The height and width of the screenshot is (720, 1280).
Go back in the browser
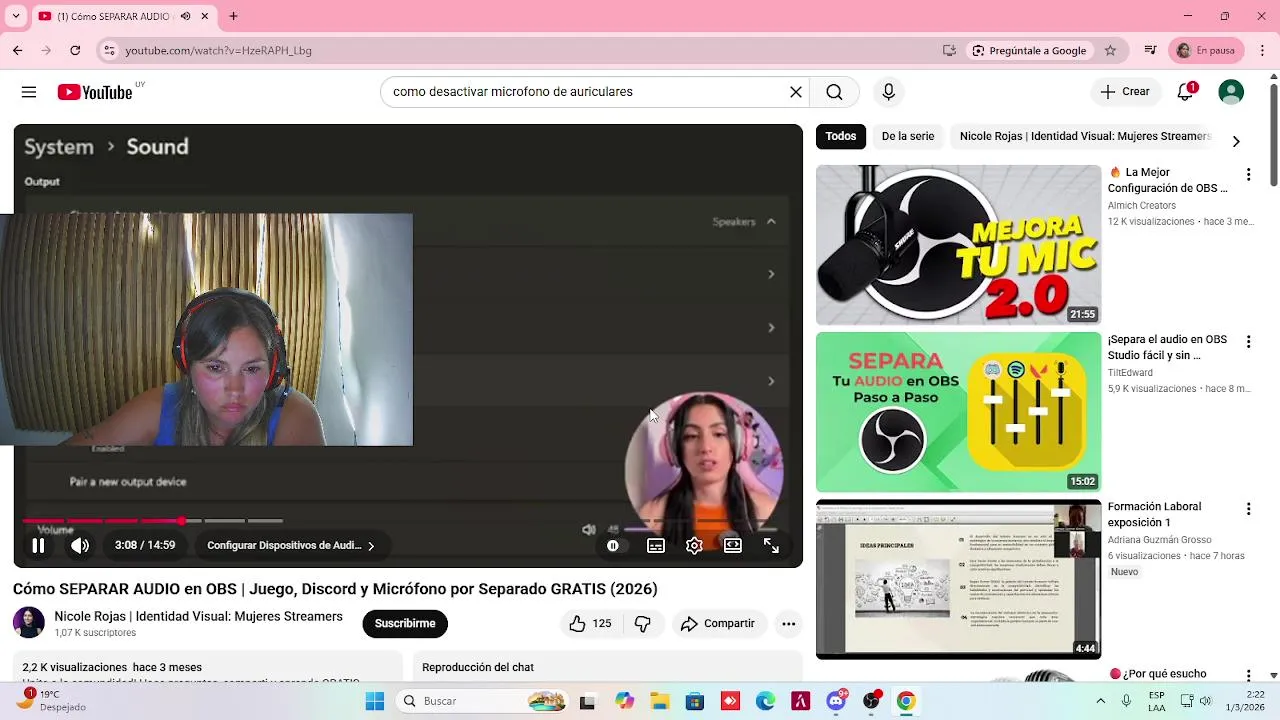tap(17, 50)
